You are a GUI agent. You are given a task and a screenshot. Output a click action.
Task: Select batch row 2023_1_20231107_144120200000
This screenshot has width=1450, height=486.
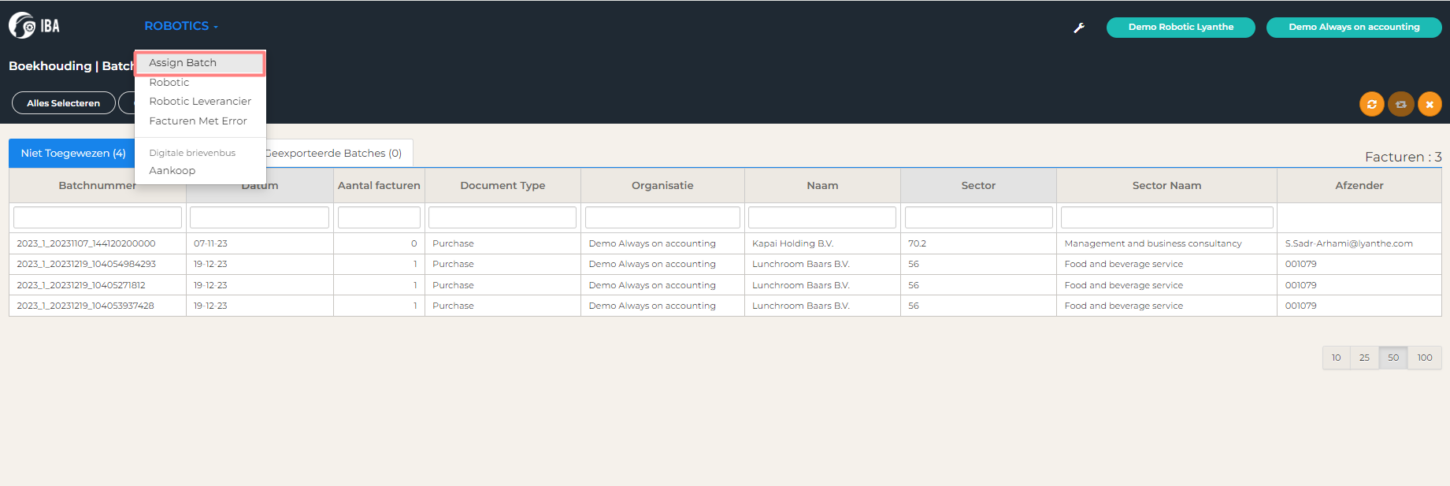pyautogui.click(x=86, y=243)
